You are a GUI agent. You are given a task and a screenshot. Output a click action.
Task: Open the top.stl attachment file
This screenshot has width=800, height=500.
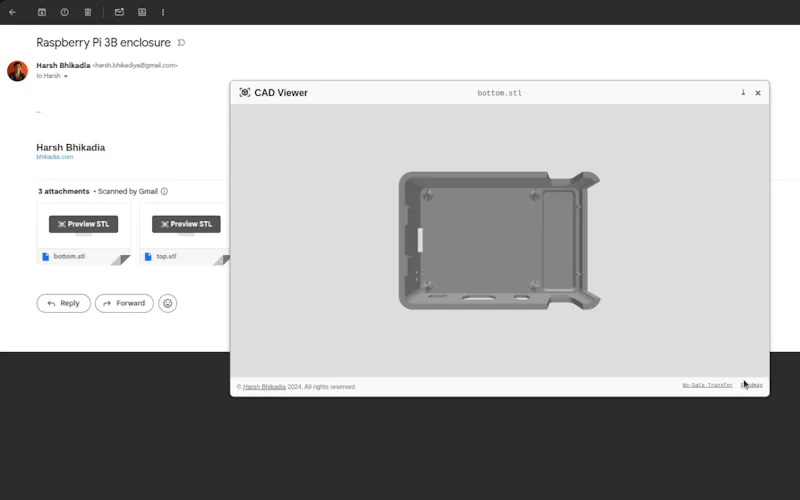[166, 256]
